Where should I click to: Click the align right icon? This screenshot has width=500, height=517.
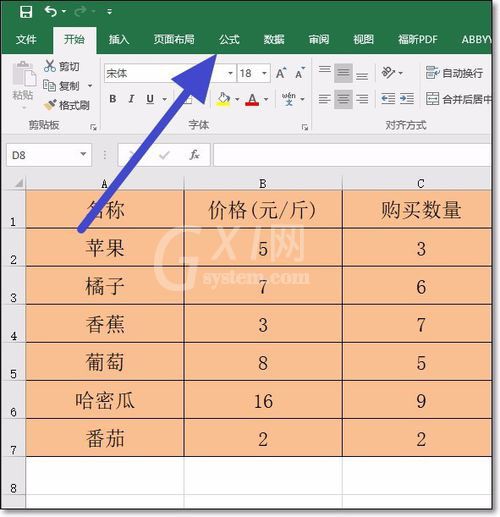point(362,99)
